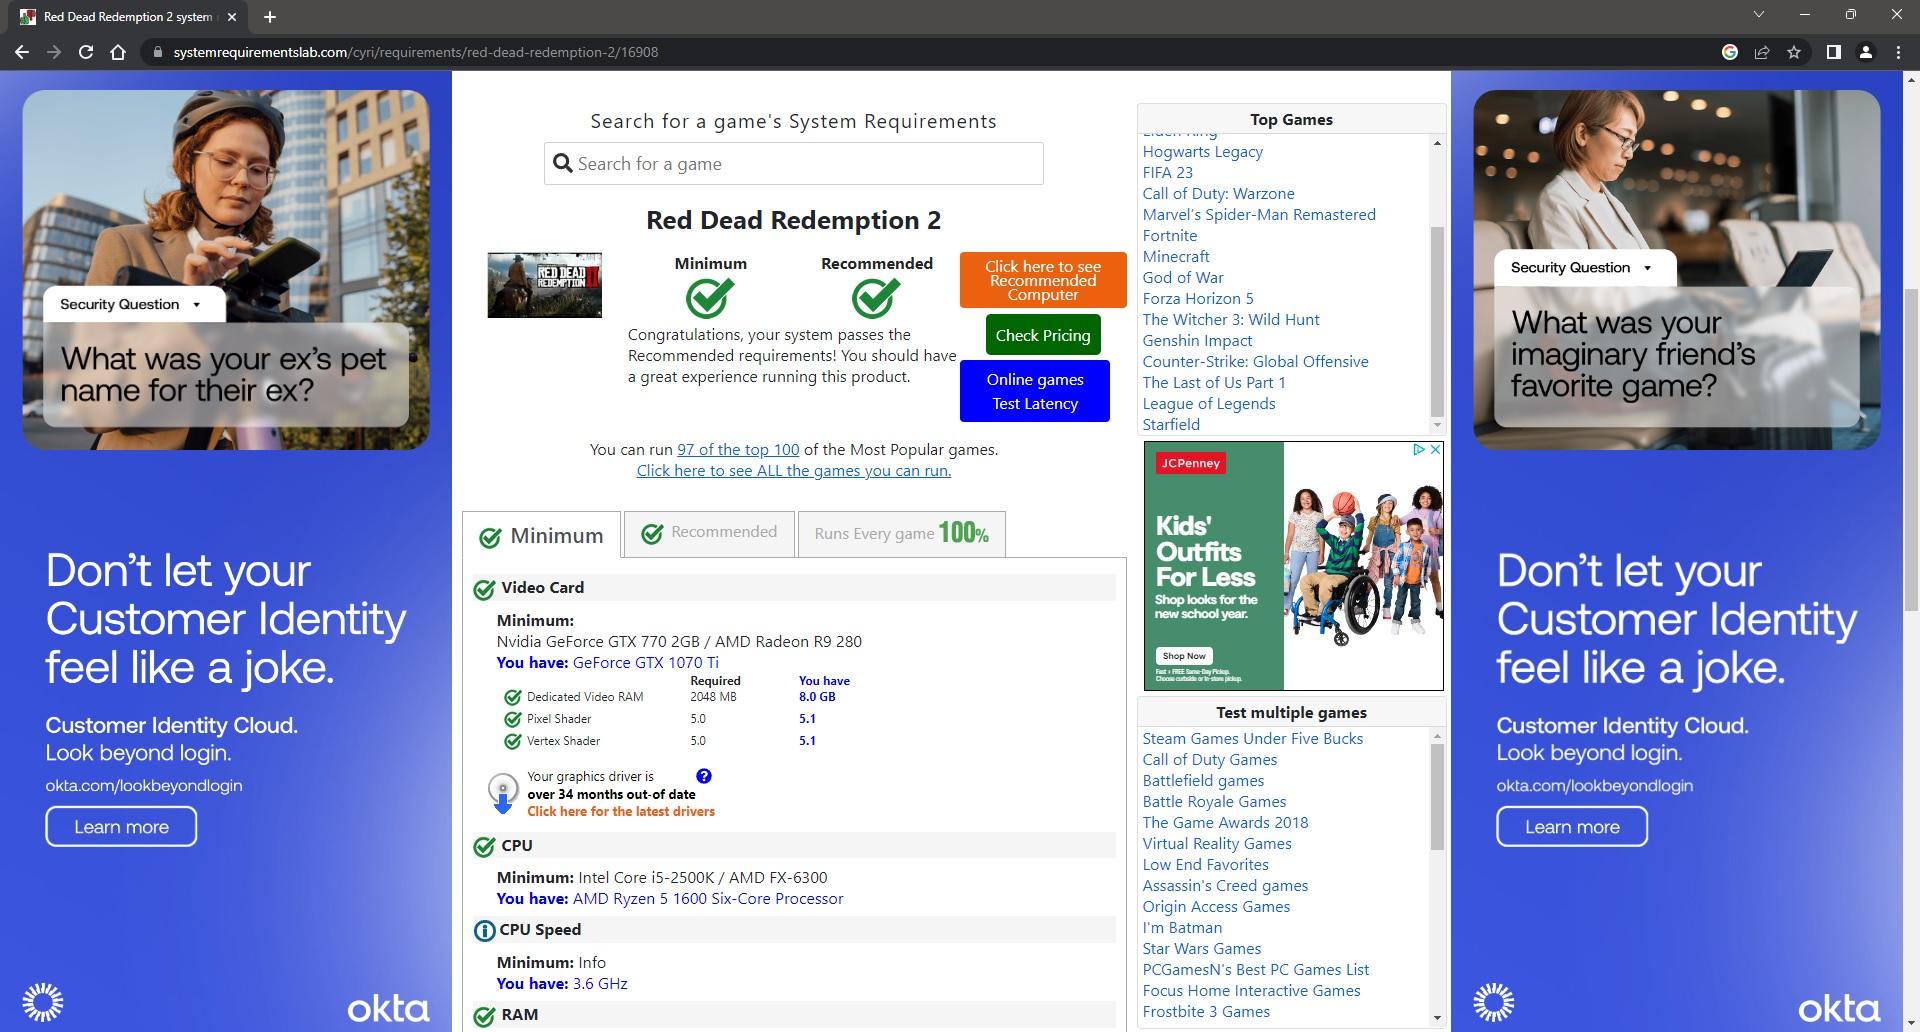
Task: Open the God of War link
Action: pyautogui.click(x=1183, y=278)
